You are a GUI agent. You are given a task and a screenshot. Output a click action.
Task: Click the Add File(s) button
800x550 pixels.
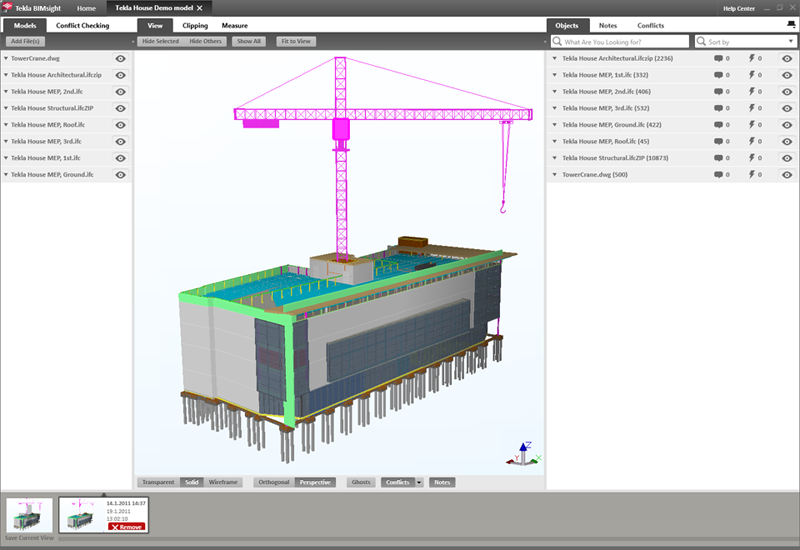26,41
